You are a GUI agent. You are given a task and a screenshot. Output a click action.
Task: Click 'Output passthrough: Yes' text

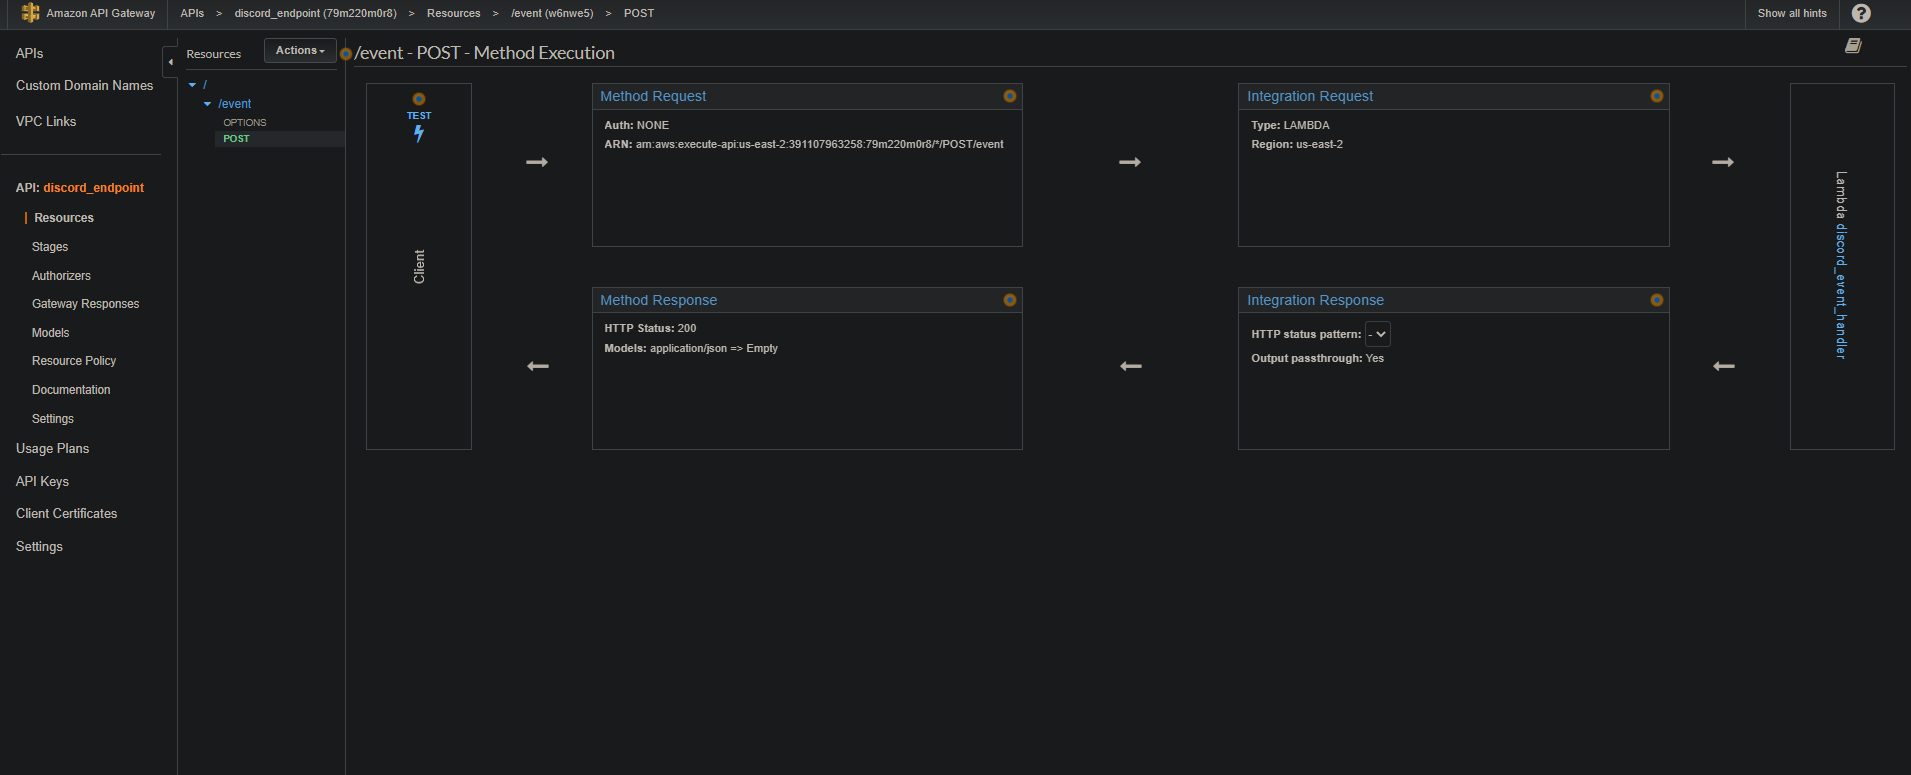tap(1318, 358)
